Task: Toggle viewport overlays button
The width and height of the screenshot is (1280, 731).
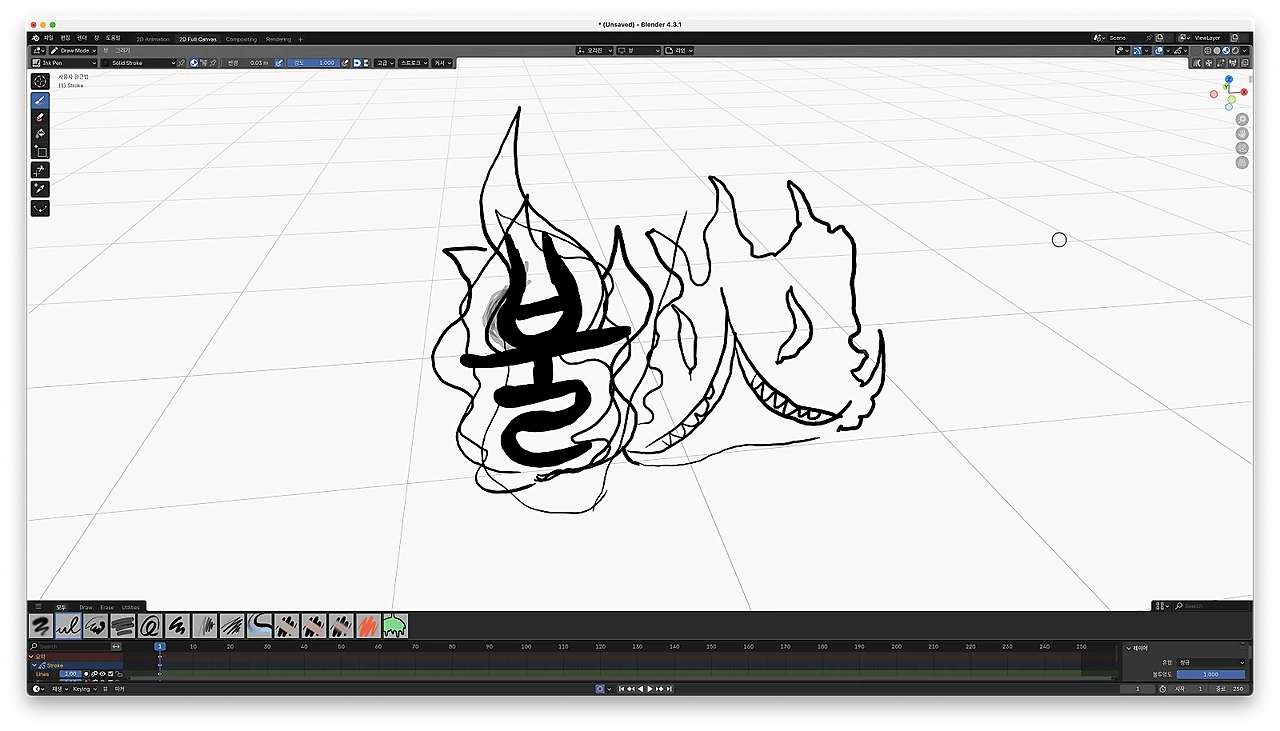Action: click(1159, 51)
